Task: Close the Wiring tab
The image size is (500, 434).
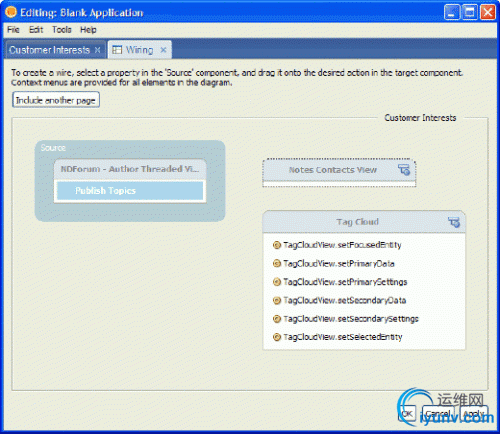Action: tap(163, 50)
